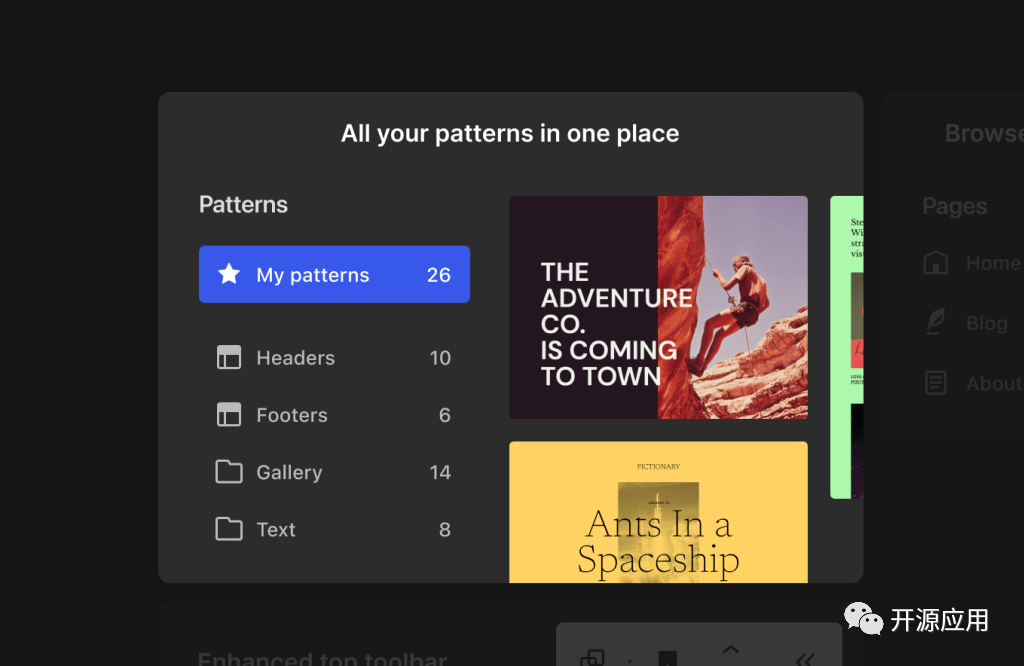Click the About page document icon
Image resolution: width=1024 pixels, height=666 pixels.
[936, 383]
